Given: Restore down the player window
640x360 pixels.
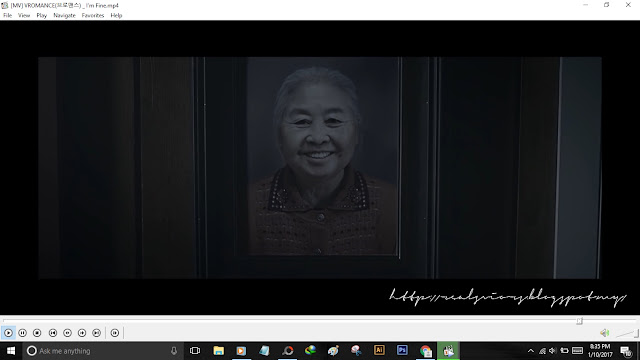Looking at the screenshot, I should 607,5.
